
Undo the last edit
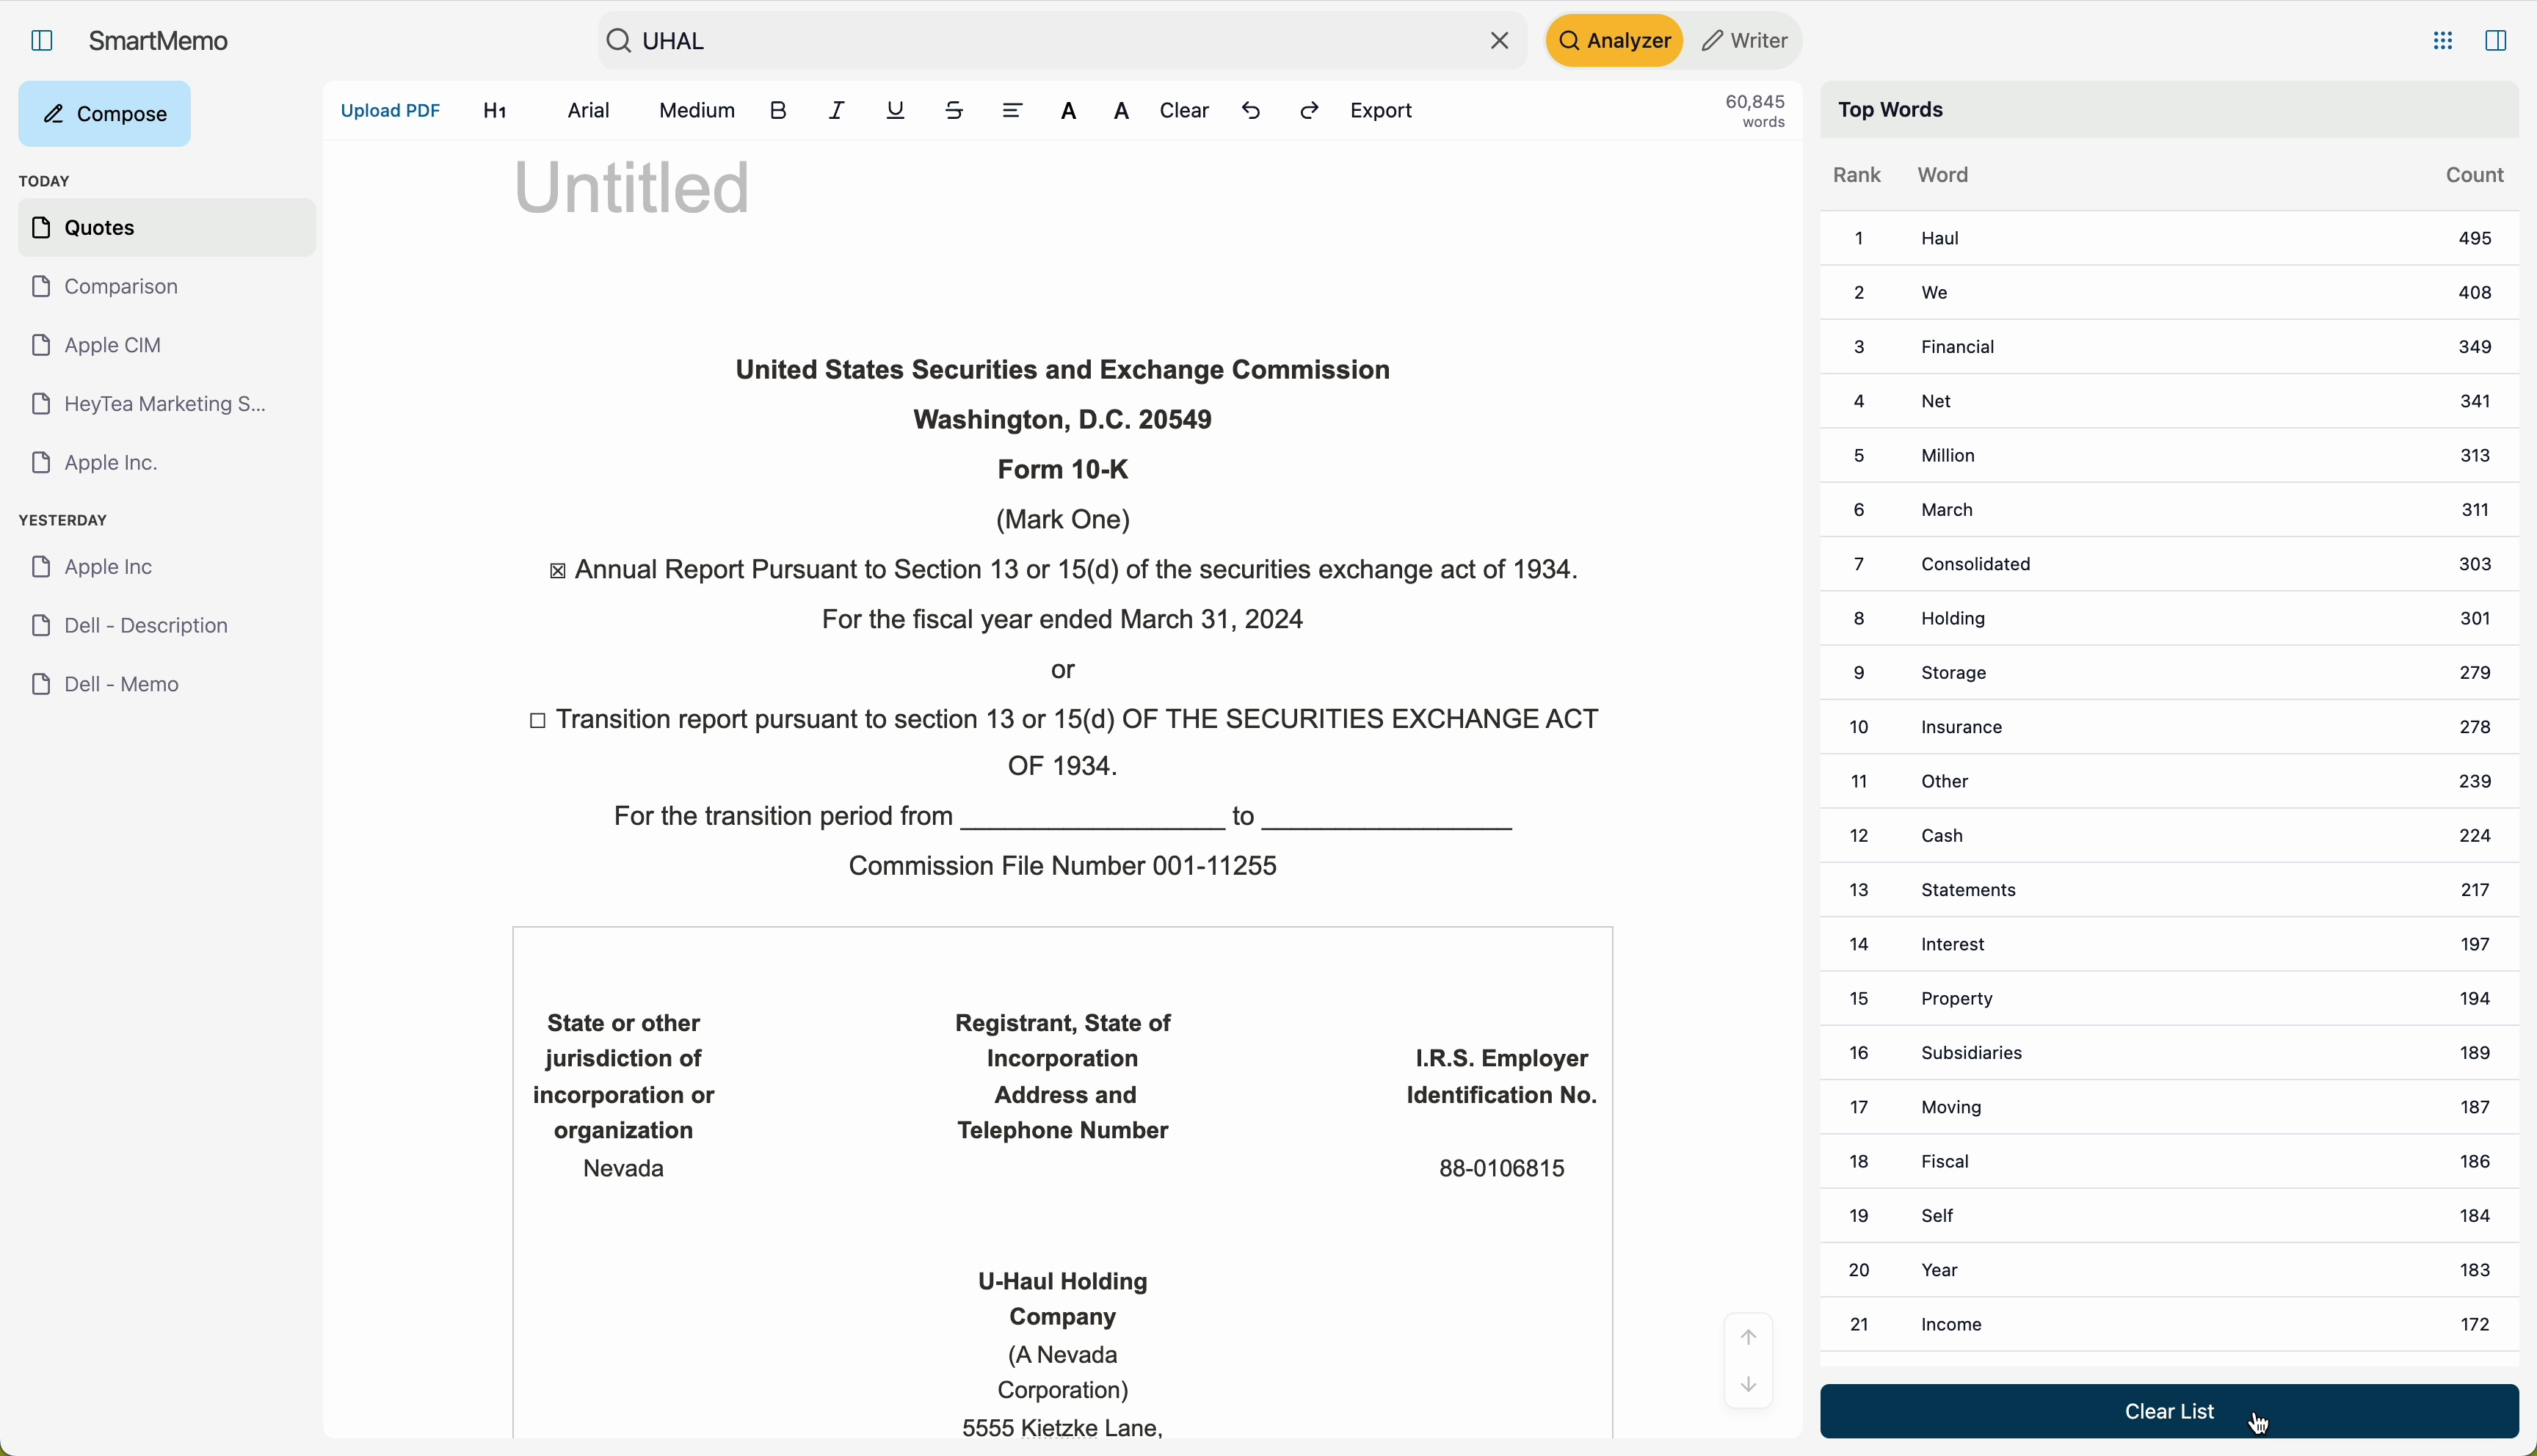pos(1251,111)
